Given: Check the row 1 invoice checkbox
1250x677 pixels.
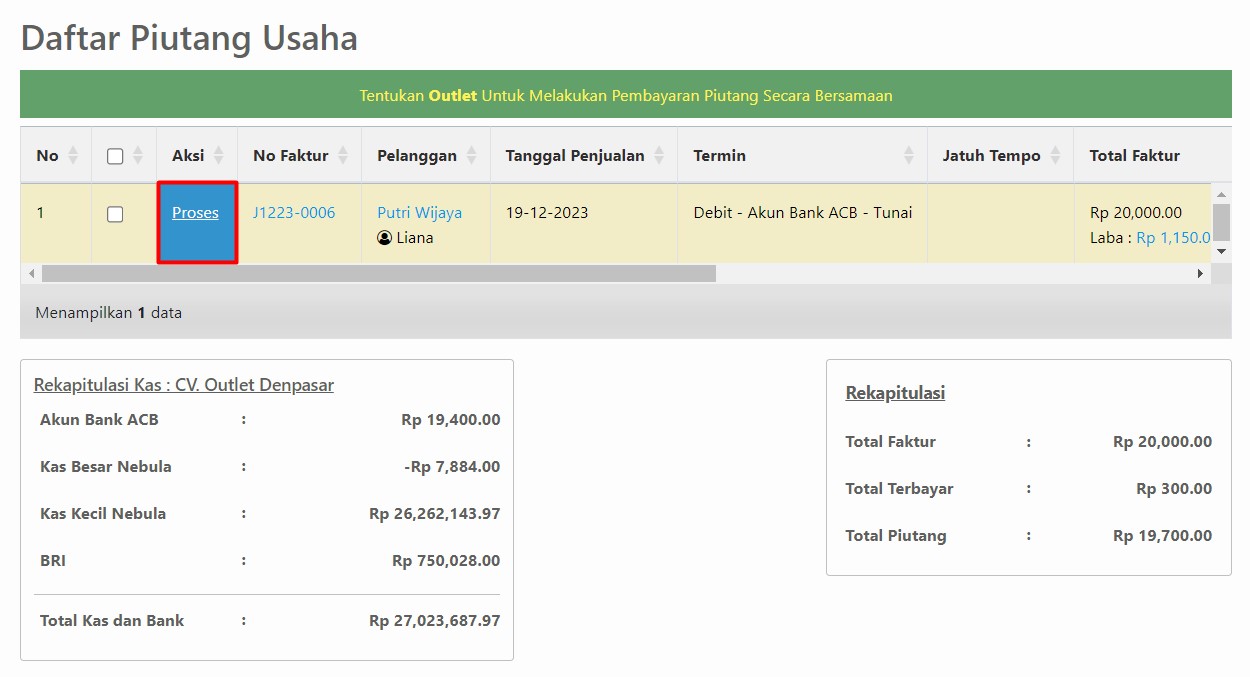Looking at the screenshot, I should (x=115, y=214).
